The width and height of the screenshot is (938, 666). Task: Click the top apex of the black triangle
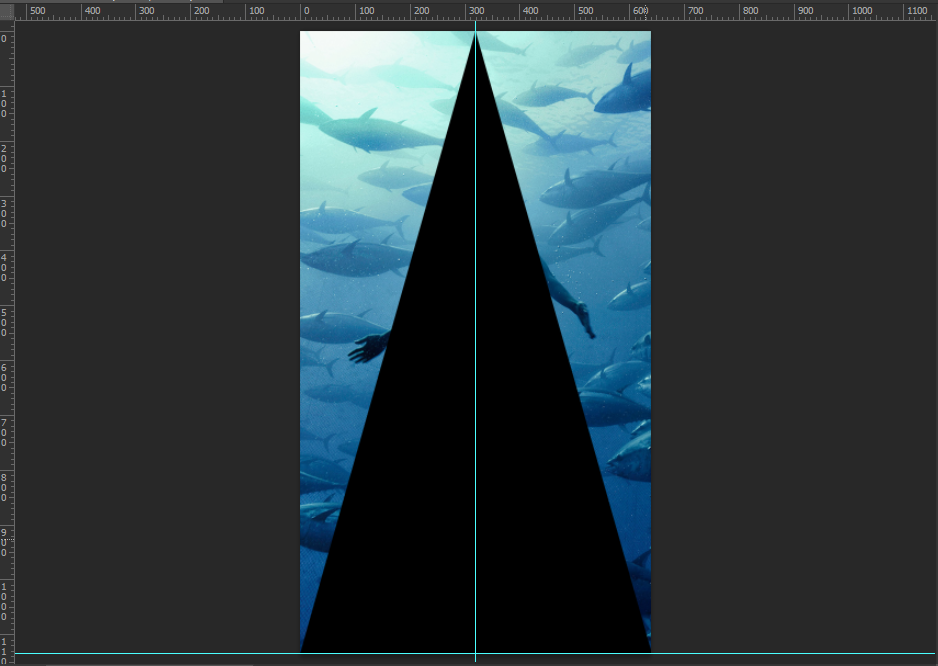[x=475, y=36]
